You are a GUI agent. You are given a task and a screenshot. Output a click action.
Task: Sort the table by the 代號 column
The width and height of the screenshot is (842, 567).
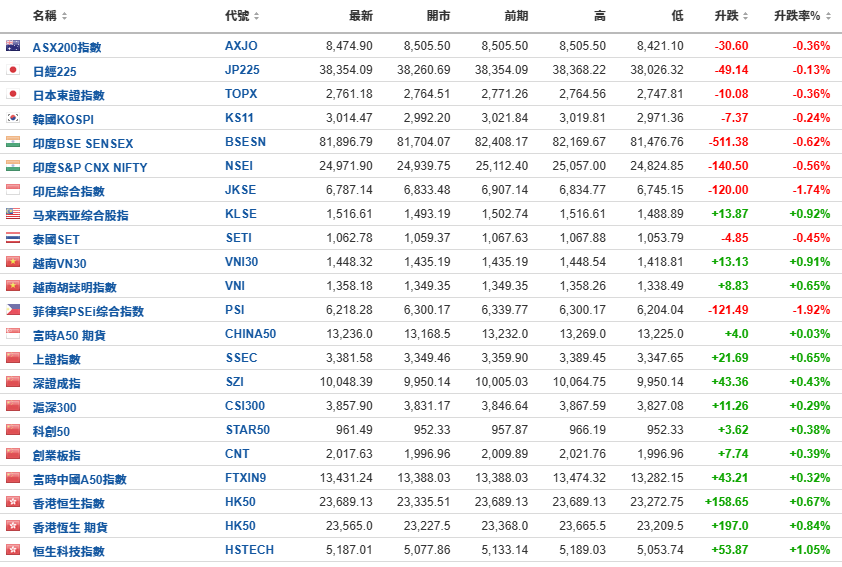coord(242,16)
